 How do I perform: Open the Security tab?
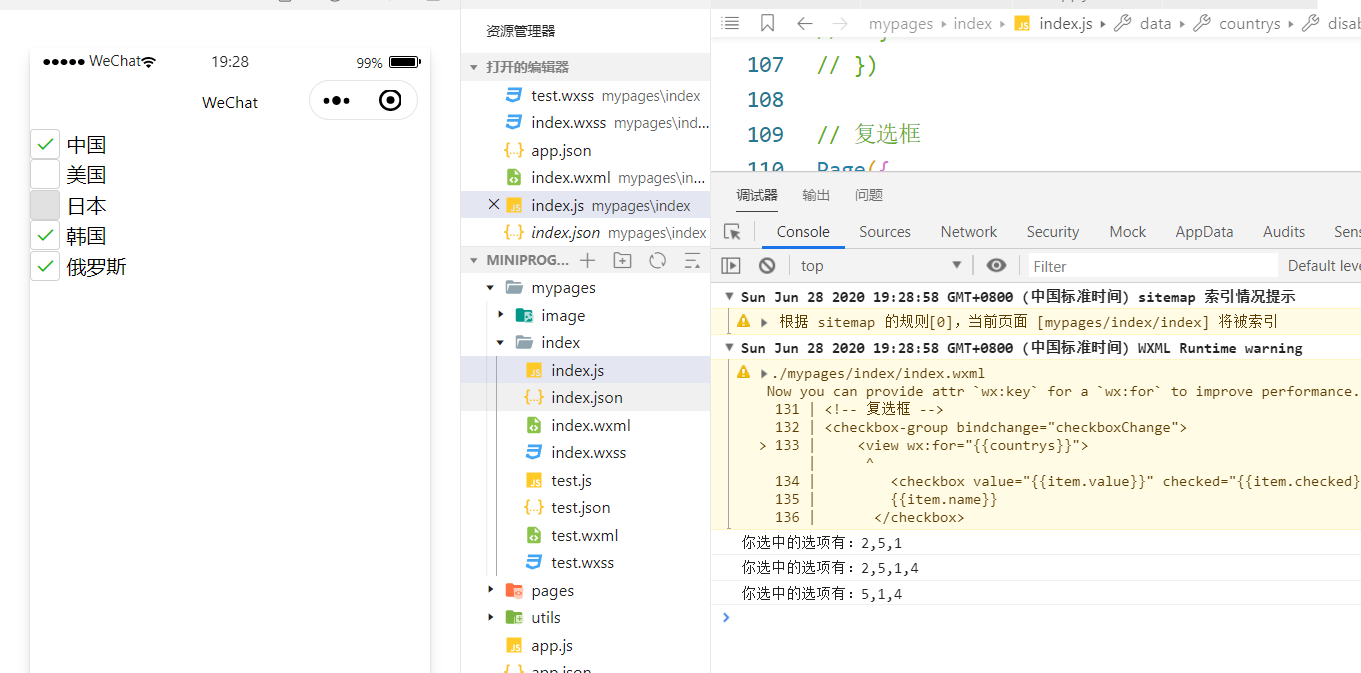tap(1053, 232)
